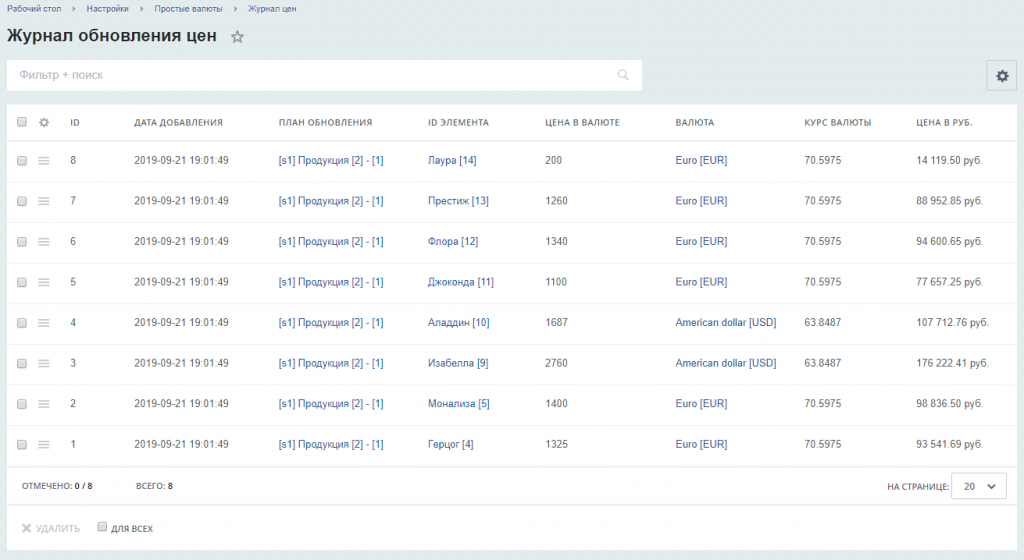Open row actions menu for row ID 3
The width and height of the screenshot is (1024, 560).
(x=44, y=363)
